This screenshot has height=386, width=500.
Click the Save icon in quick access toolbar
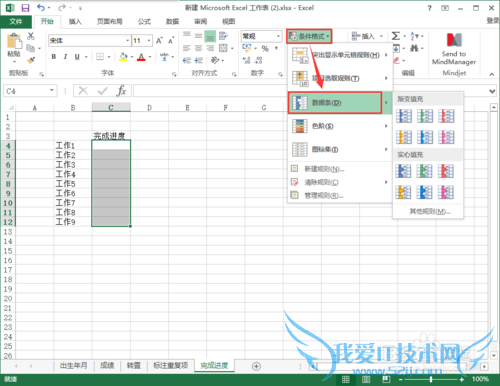25,8
